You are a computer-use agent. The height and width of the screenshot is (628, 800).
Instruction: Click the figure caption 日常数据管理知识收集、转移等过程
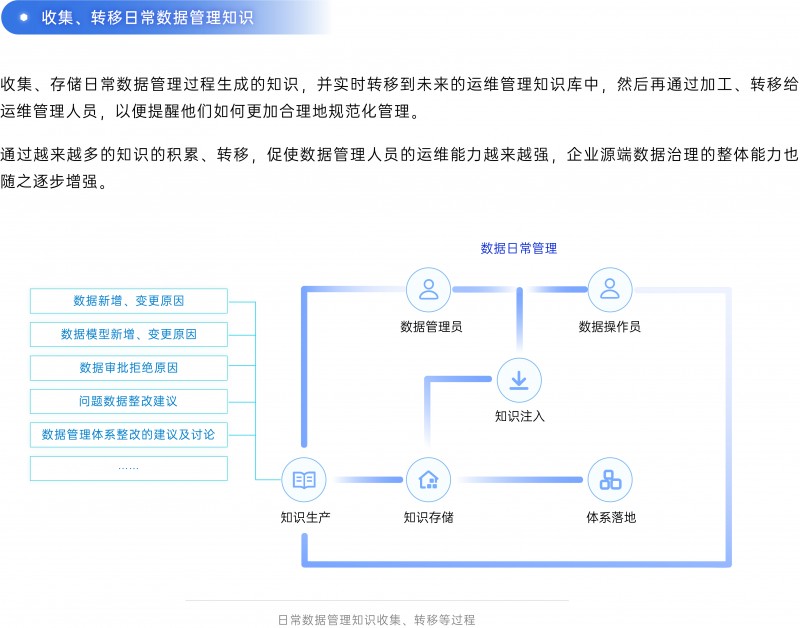[x=376, y=619]
